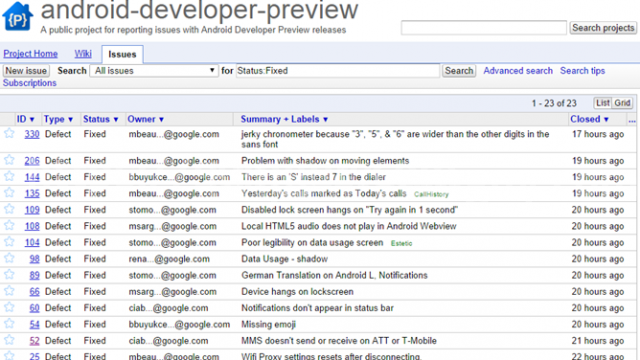Open Status column header menu
Viewport: 640px width, 360px height.
[x=100, y=119]
